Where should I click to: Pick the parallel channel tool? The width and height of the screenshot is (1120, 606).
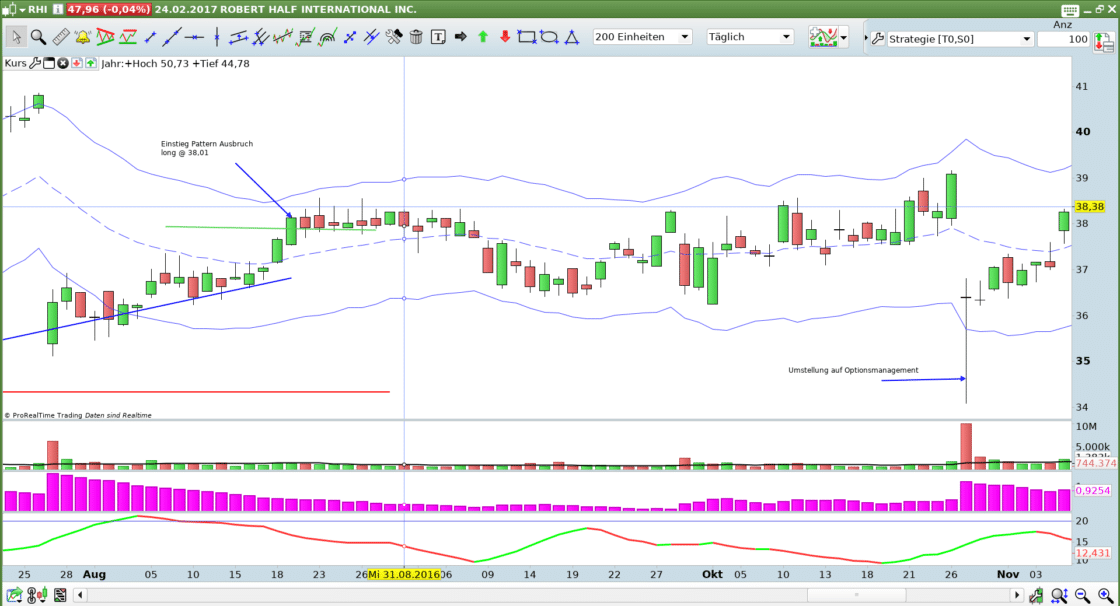point(238,37)
